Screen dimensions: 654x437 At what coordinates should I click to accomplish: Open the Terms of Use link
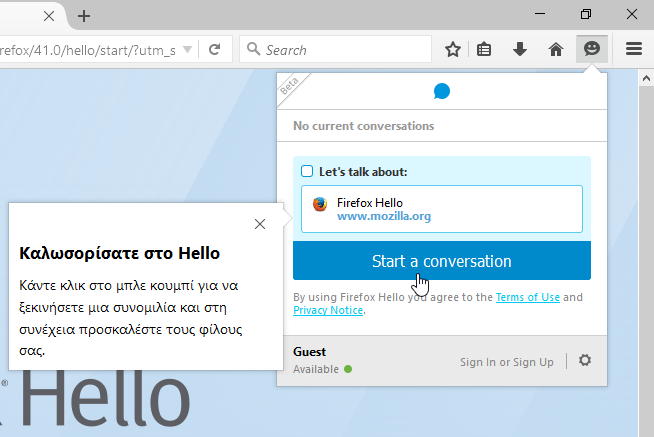coord(528,297)
